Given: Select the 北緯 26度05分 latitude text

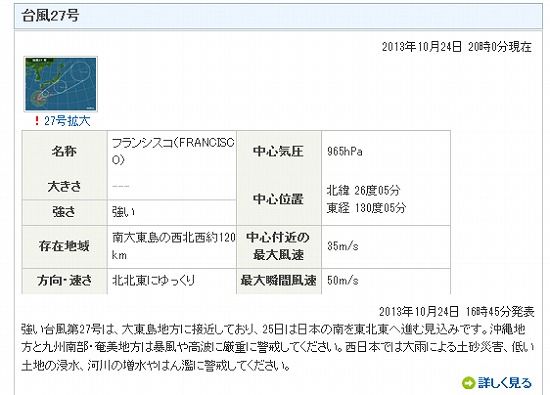Looking at the screenshot, I should [x=363, y=190].
